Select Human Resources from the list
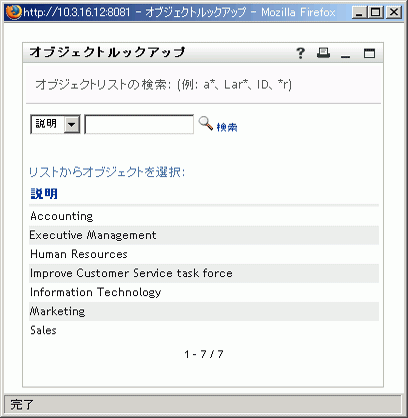The image size is (408, 418). tap(79, 254)
